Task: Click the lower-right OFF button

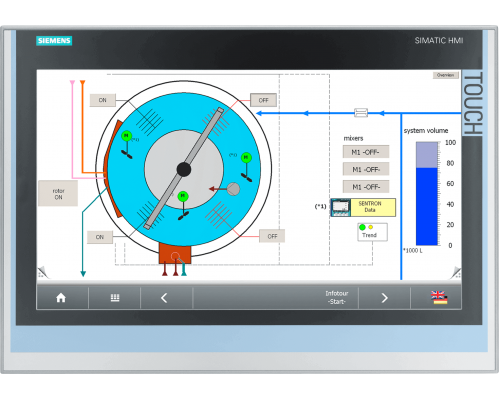Action: [x=272, y=236]
